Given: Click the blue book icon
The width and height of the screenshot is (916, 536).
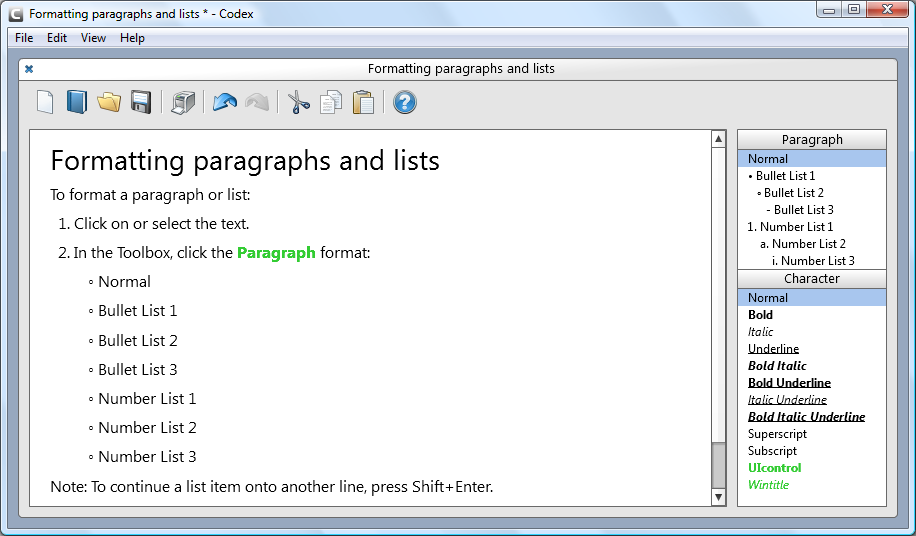Looking at the screenshot, I should [x=77, y=102].
